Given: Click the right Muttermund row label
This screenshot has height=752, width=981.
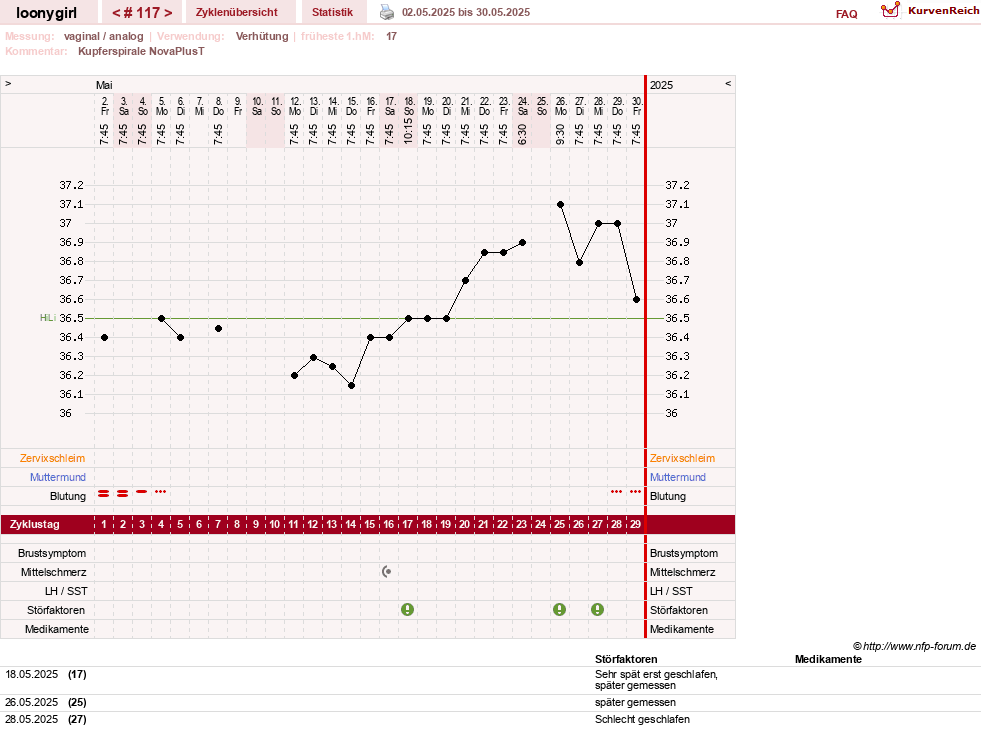Looking at the screenshot, I should tap(678, 477).
